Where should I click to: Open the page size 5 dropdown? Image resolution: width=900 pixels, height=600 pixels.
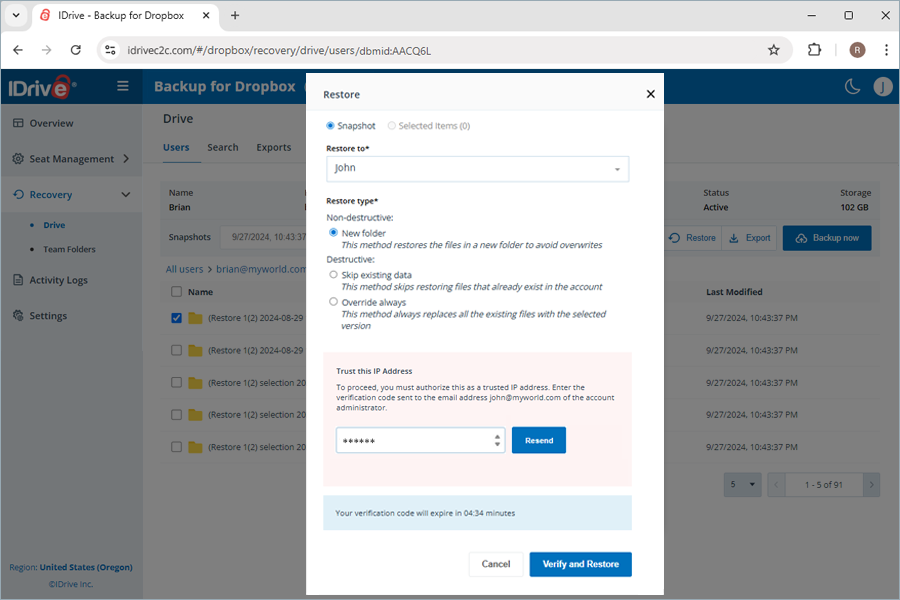[x=742, y=484]
